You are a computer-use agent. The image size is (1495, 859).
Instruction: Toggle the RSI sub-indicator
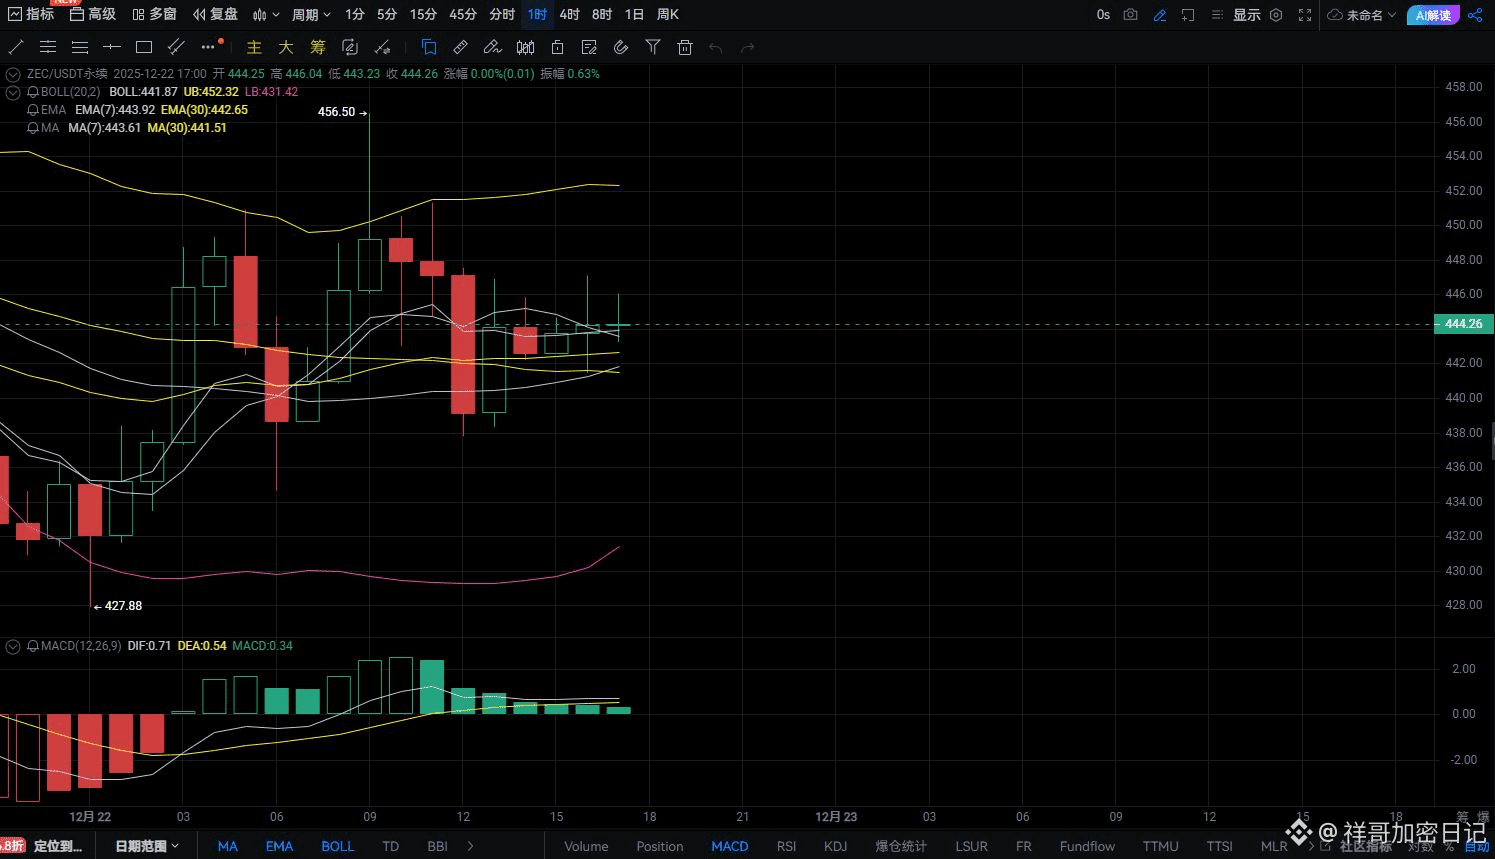pos(787,846)
